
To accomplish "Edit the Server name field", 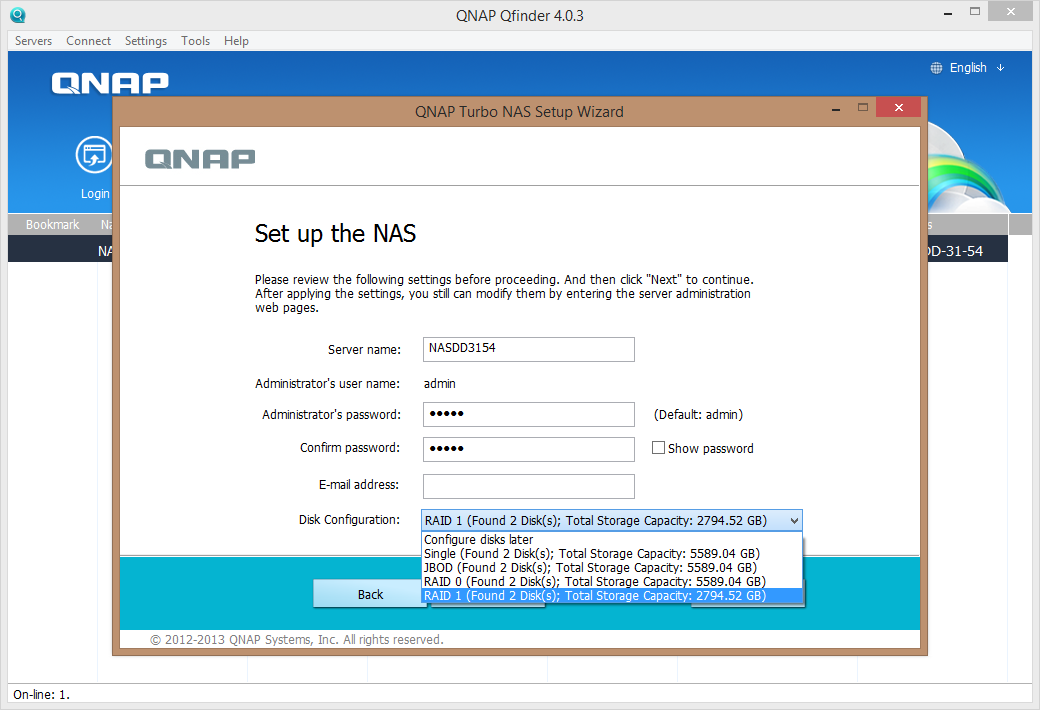I will pyautogui.click(x=529, y=349).
